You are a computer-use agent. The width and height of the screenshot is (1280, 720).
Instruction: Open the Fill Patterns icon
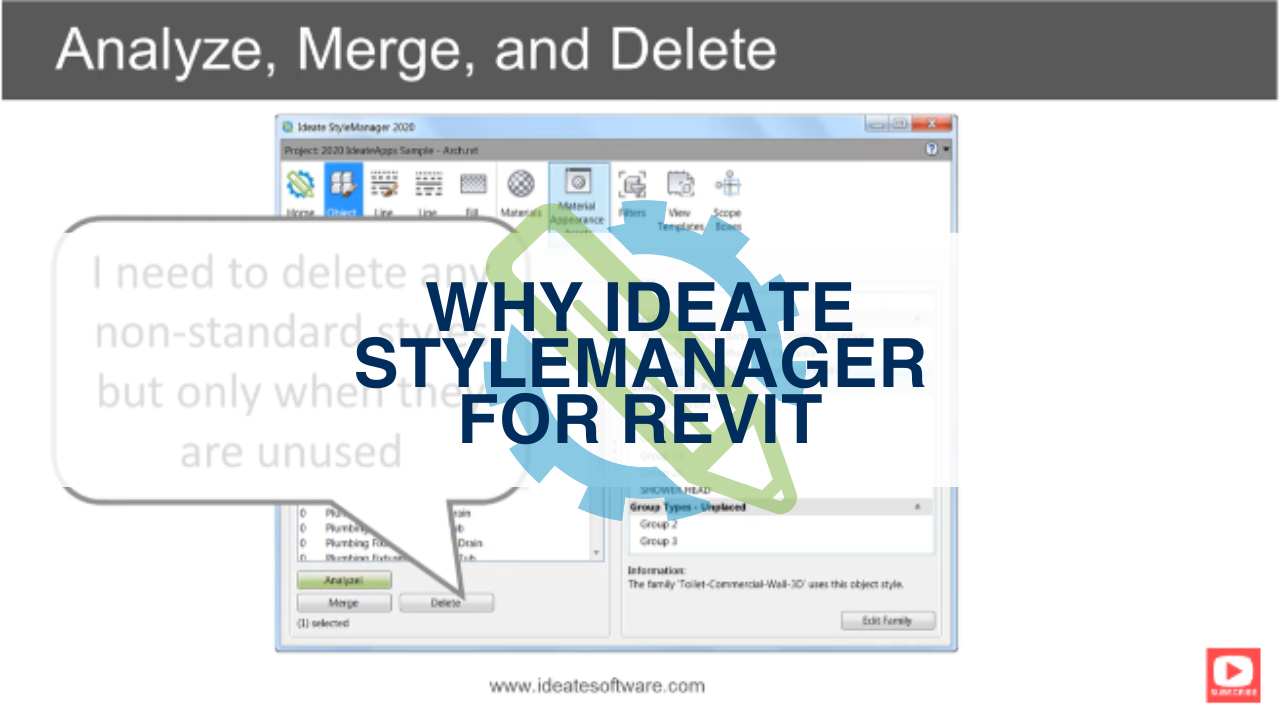473,184
